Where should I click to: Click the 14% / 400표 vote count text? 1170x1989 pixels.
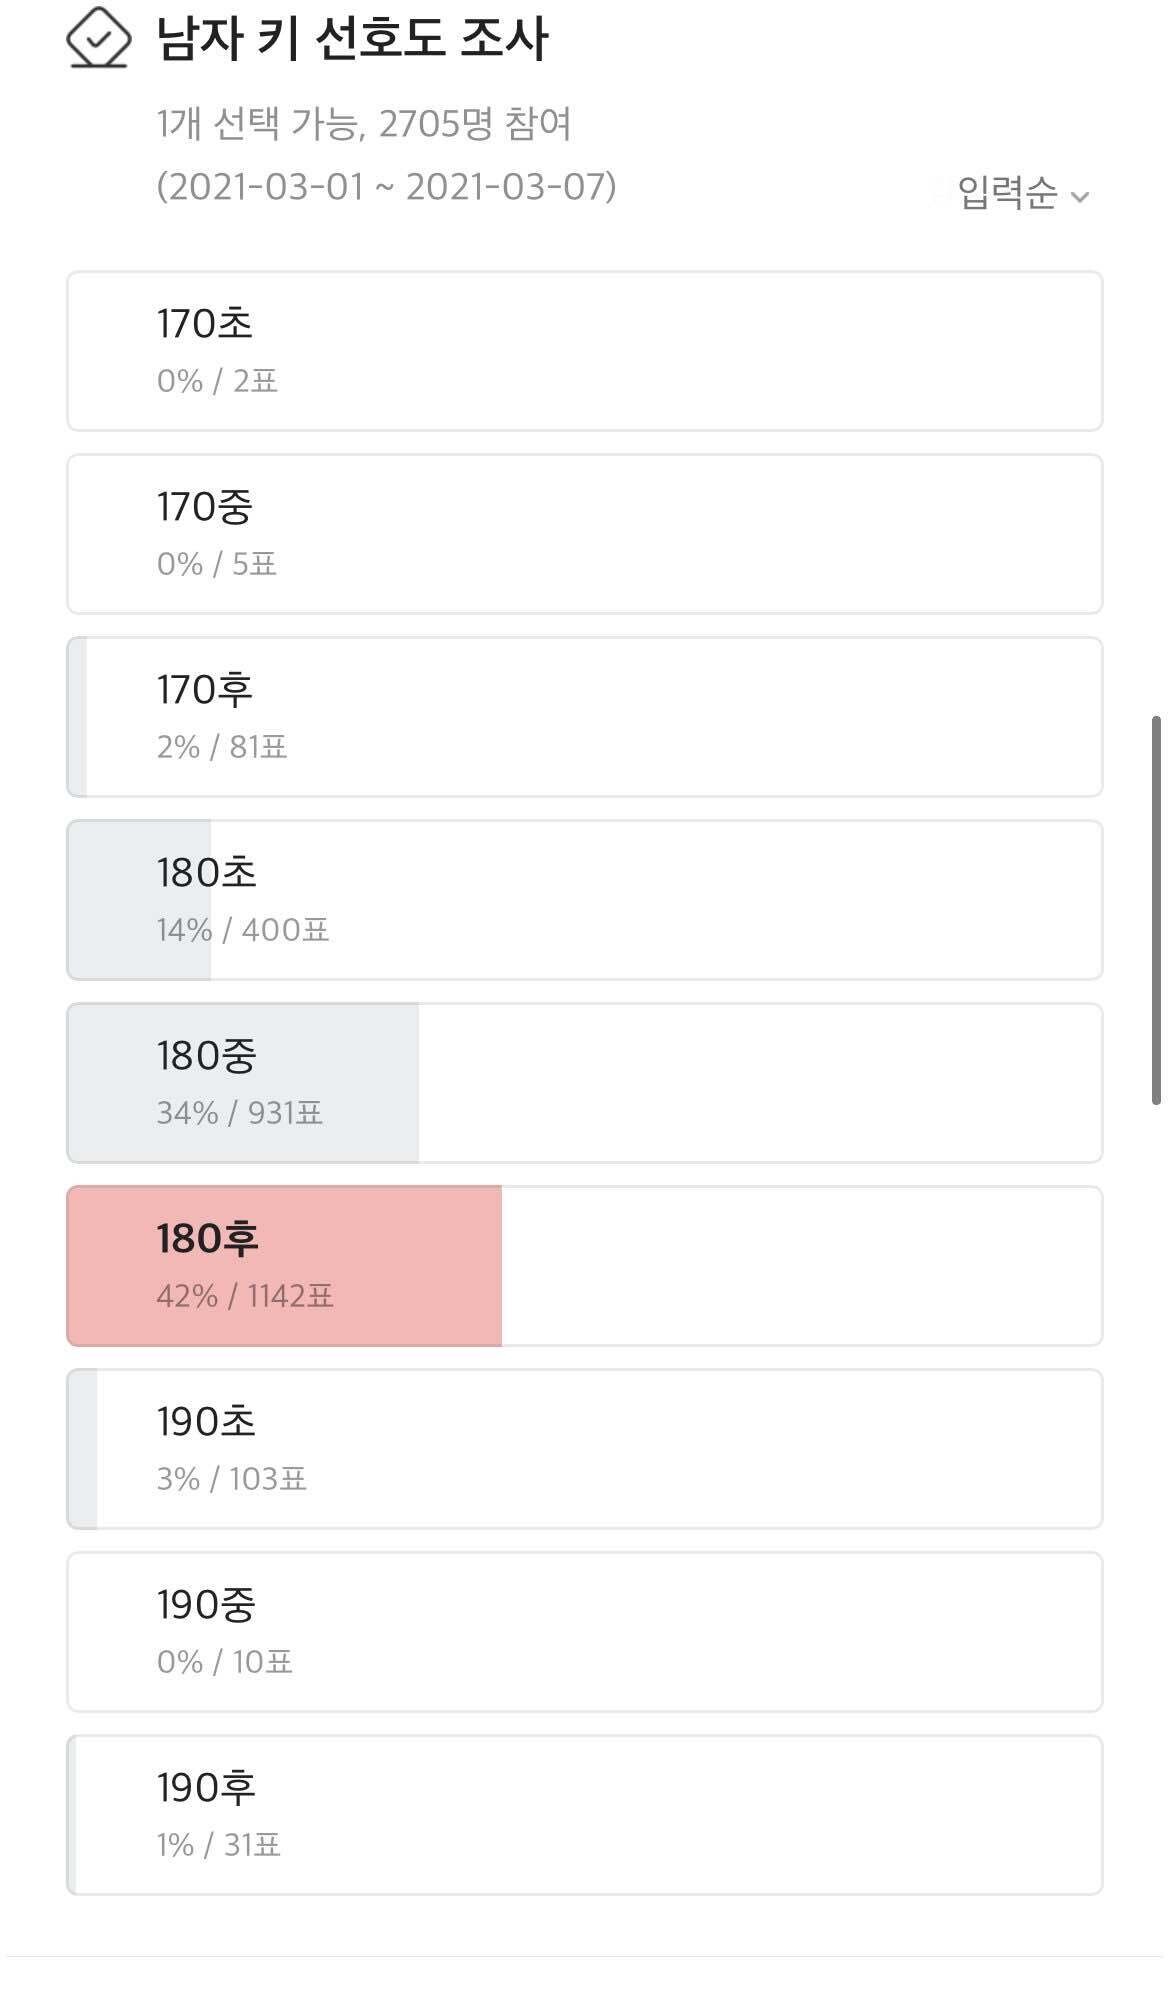[243, 930]
